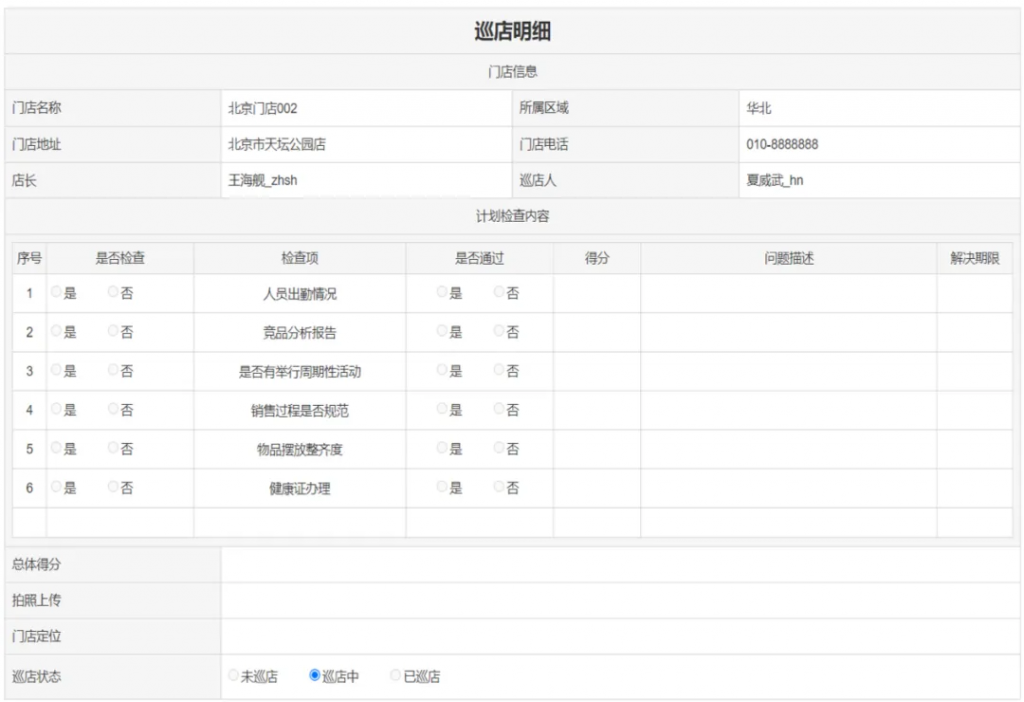Mark 竞品分析报告 as not checked (否)

coord(113,332)
